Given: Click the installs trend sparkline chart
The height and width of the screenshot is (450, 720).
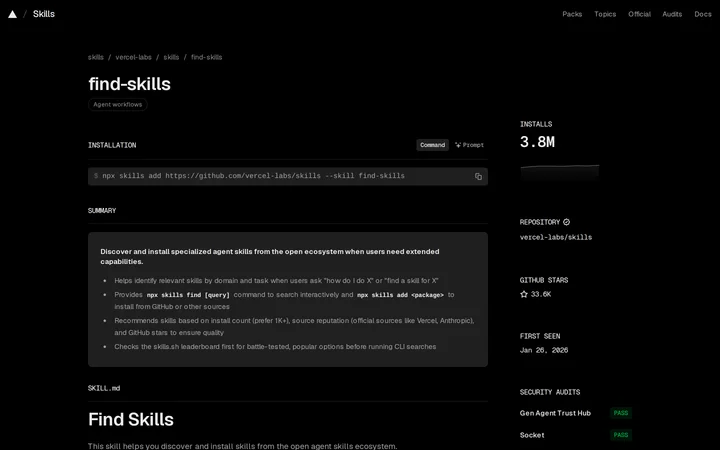Looking at the screenshot, I should coord(560,173).
